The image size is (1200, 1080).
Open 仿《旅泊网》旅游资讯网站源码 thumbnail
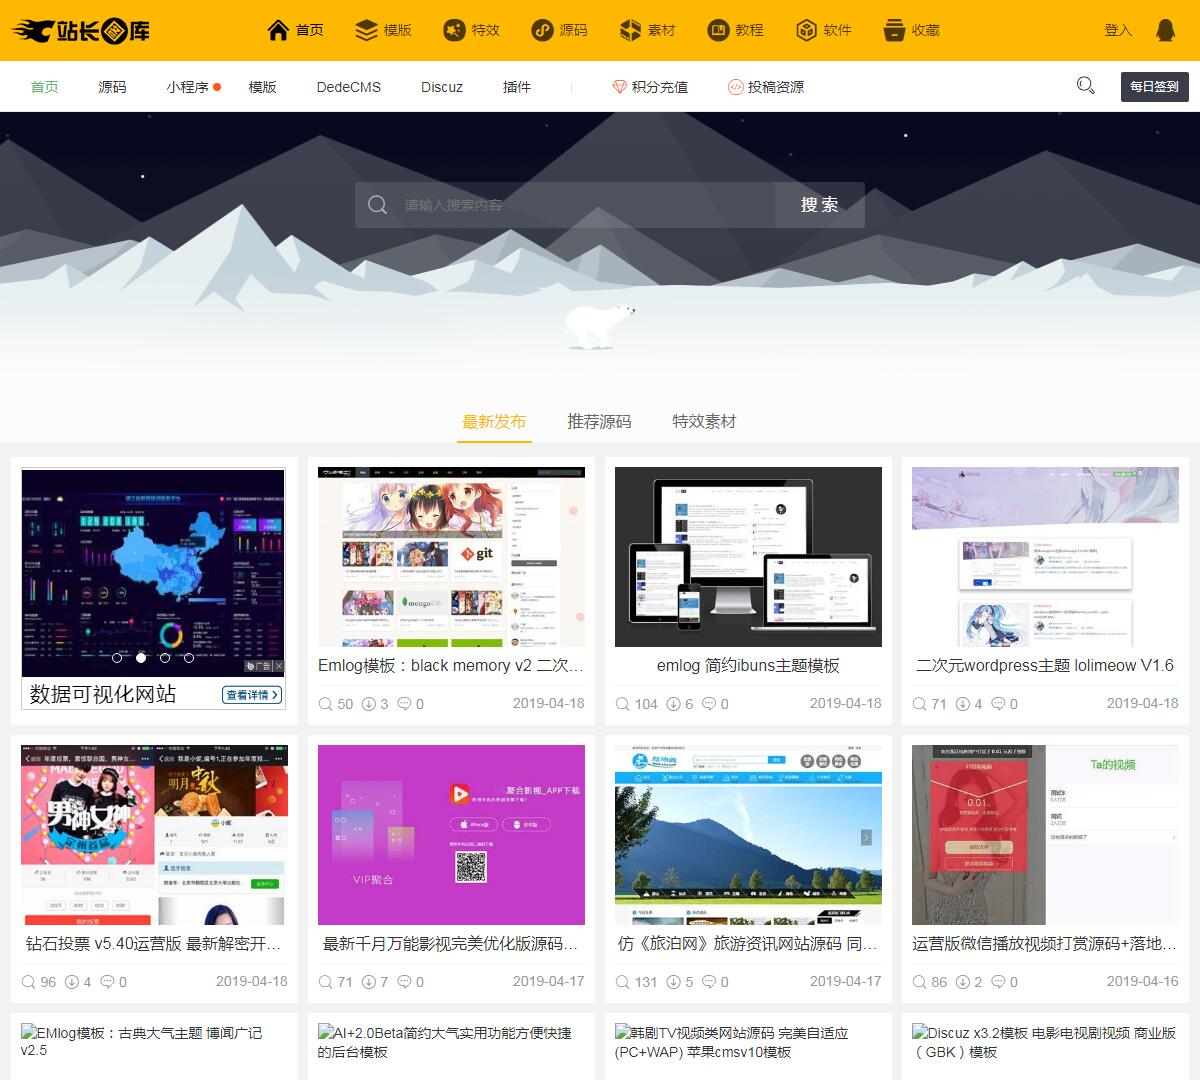tap(748, 835)
